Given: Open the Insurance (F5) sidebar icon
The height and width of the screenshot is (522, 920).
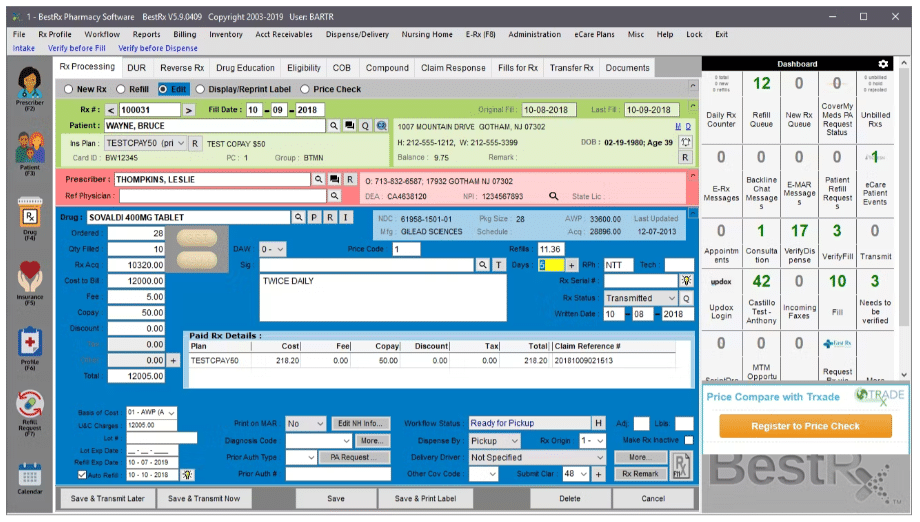Looking at the screenshot, I should (x=29, y=283).
